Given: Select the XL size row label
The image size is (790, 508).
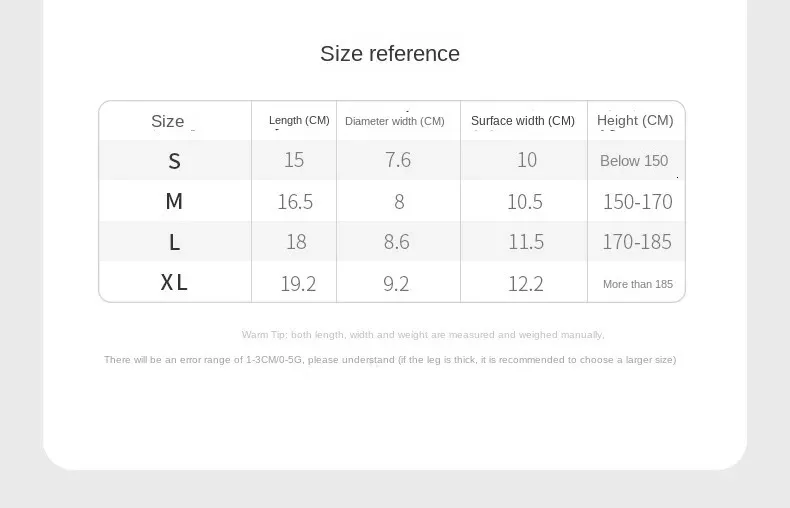Looking at the screenshot, I should pos(174,283).
